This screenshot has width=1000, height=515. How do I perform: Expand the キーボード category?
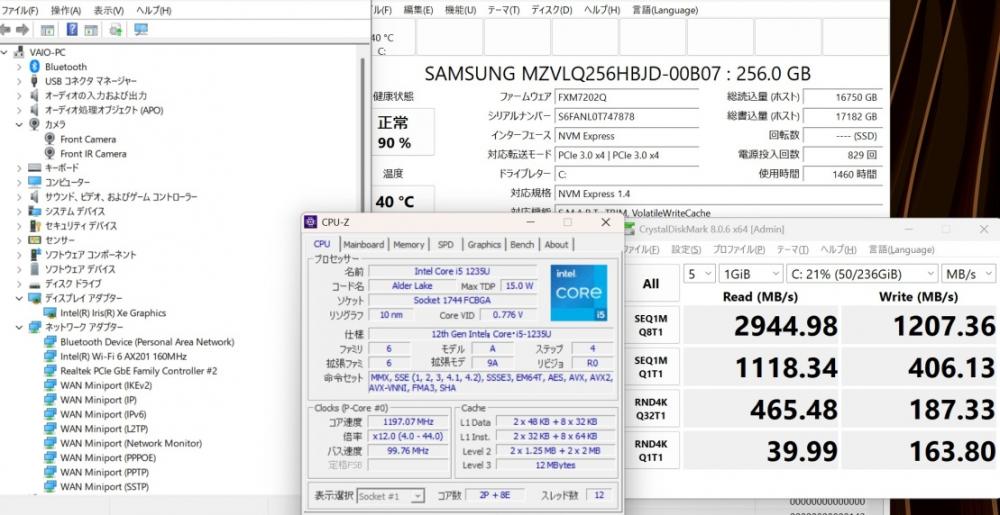tap(19, 168)
